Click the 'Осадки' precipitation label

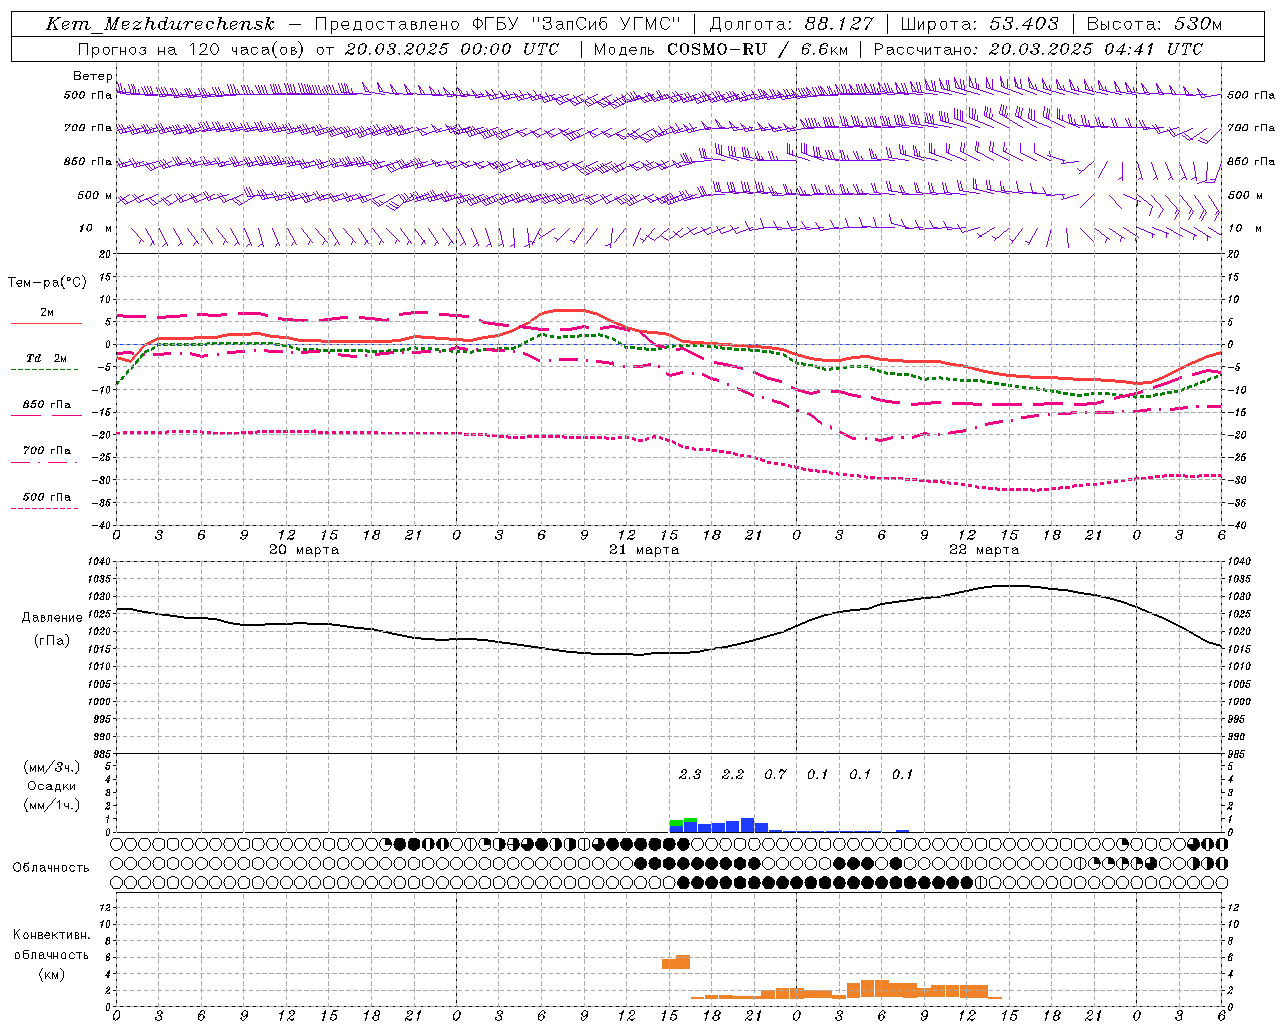point(51,786)
